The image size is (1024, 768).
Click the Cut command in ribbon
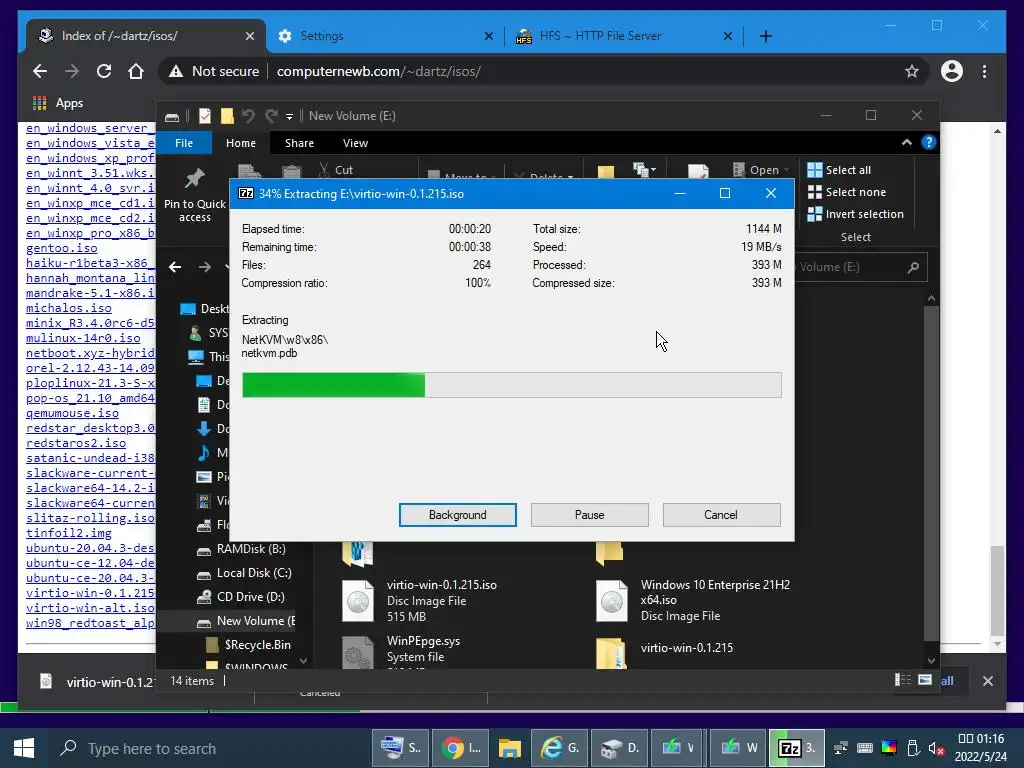[x=336, y=170]
